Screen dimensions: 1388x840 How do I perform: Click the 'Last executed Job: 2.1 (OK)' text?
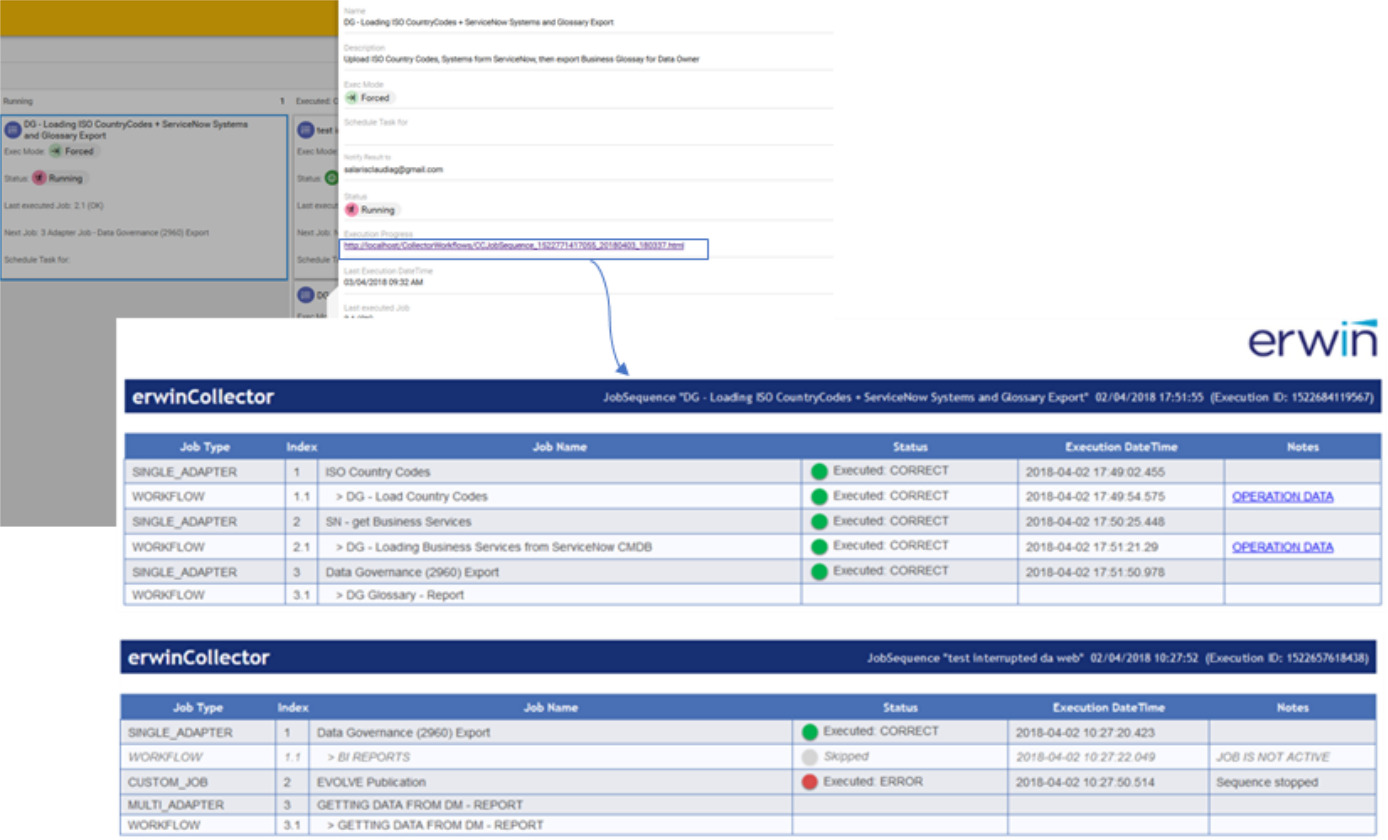pos(53,205)
